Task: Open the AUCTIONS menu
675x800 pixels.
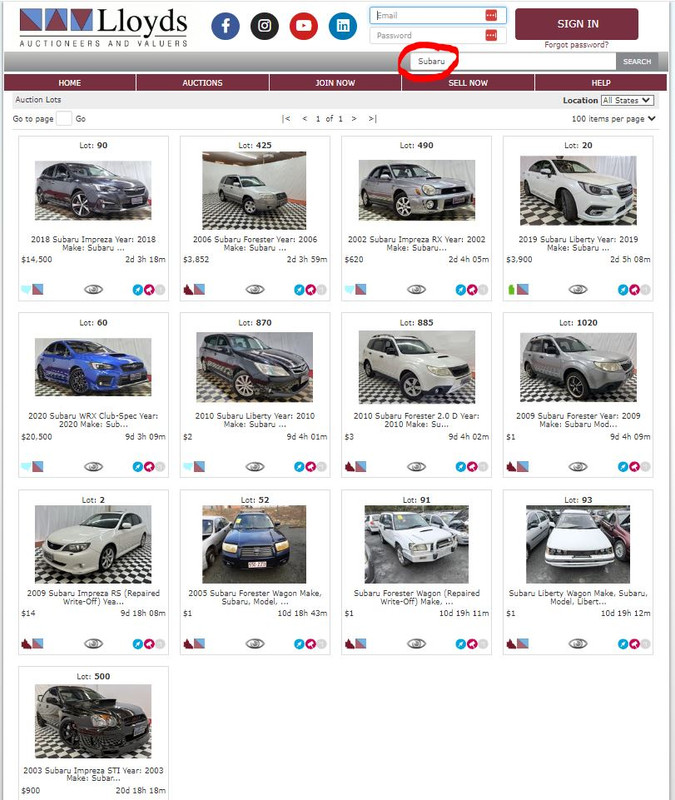Action: point(203,83)
